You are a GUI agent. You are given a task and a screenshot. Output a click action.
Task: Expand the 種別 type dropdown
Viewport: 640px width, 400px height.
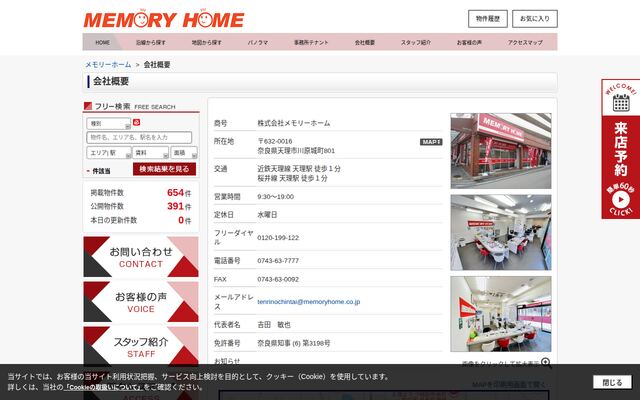coord(109,123)
